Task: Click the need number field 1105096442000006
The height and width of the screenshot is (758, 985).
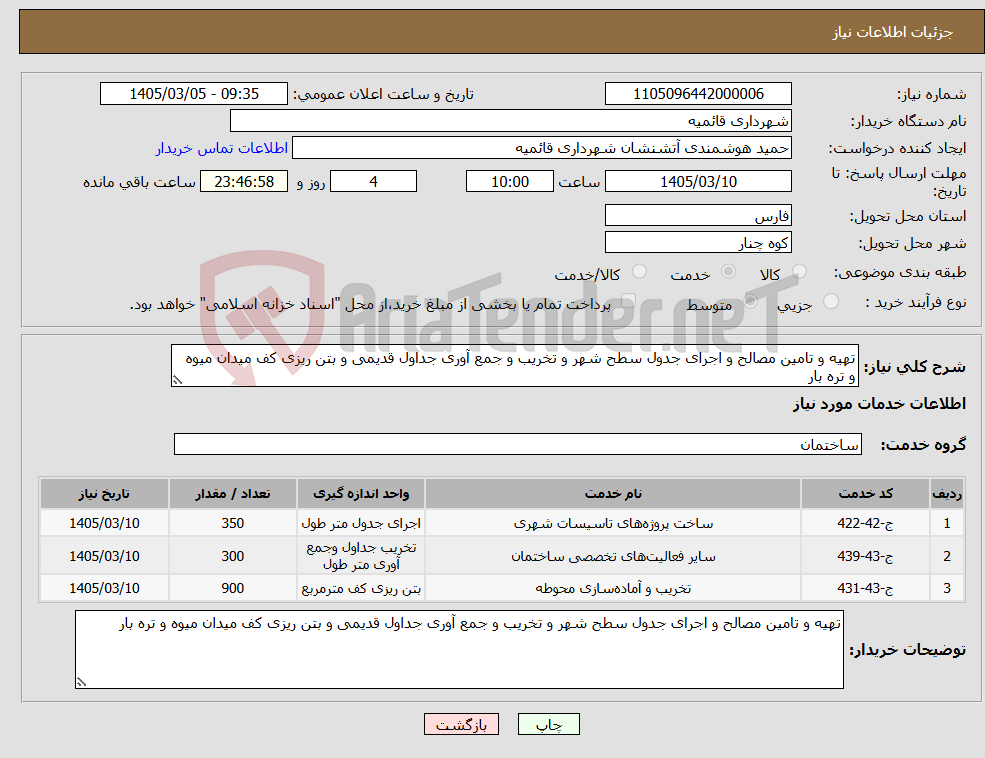Action: click(698, 94)
